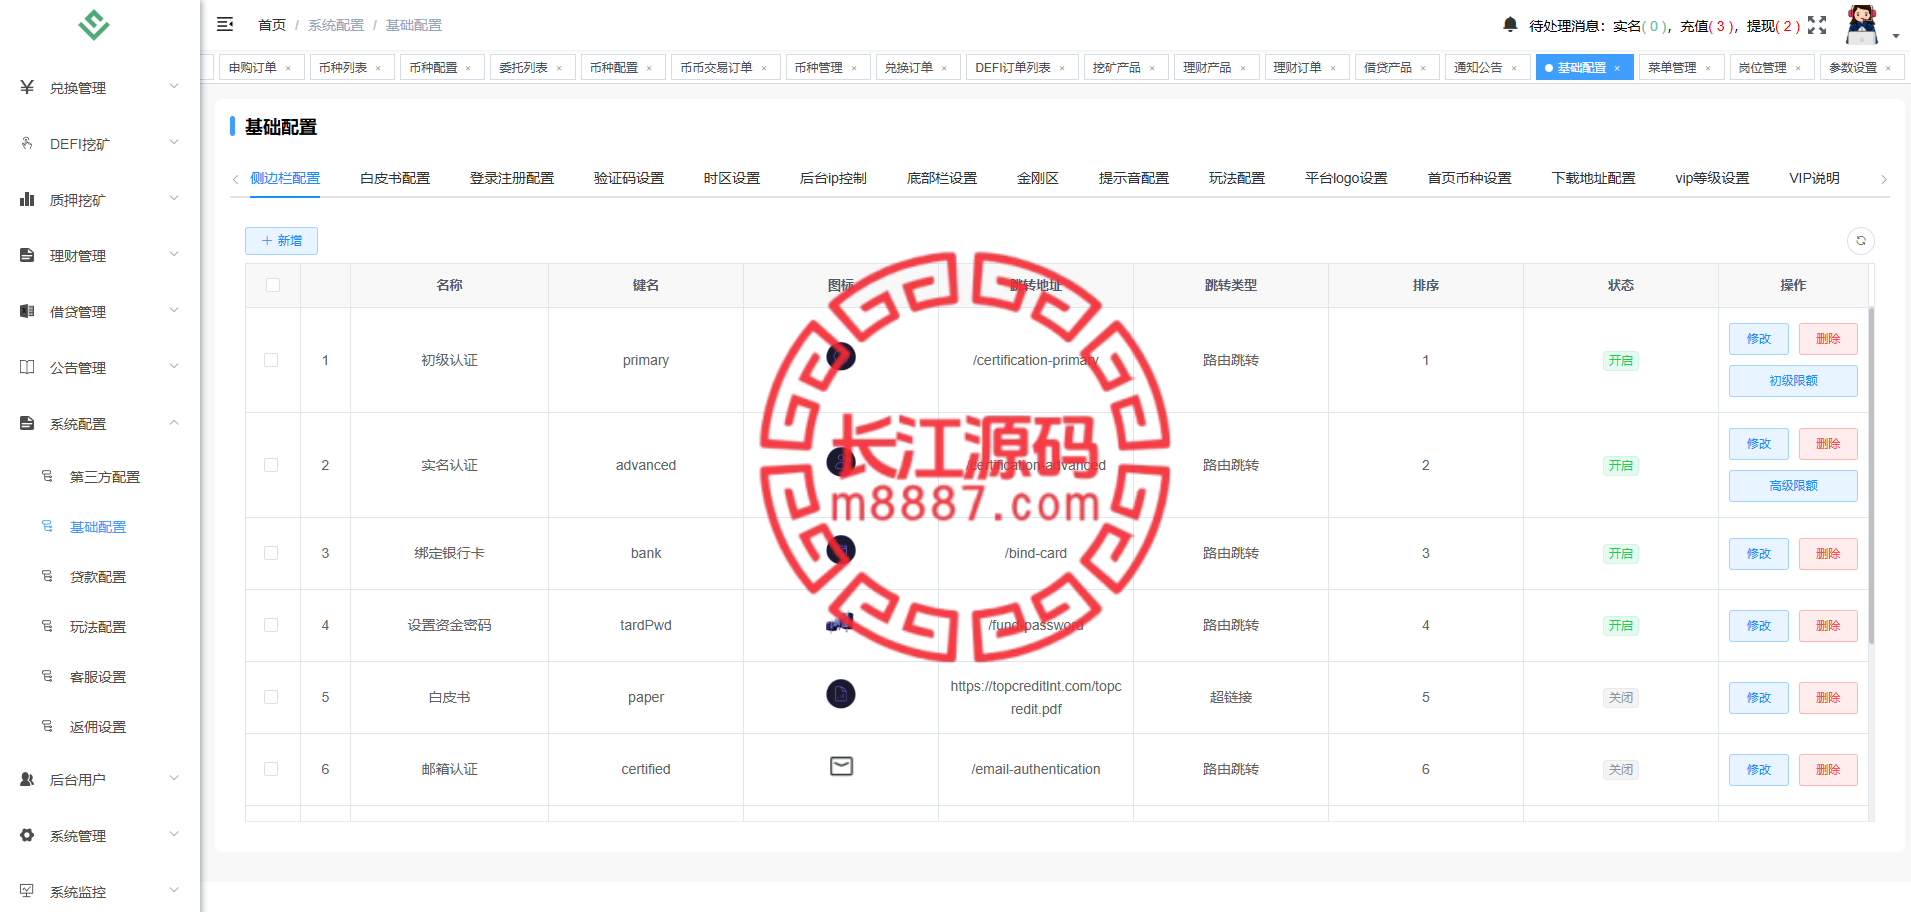Open 客服设置 in the sidebar
1911x912 pixels.
click(98, 677)
